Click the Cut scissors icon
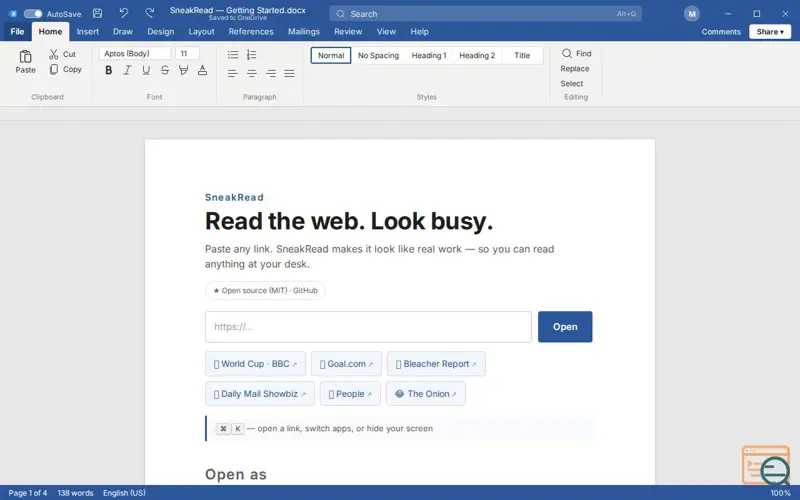This screenshot has width=800, height=500. click(x=54, y=54)
